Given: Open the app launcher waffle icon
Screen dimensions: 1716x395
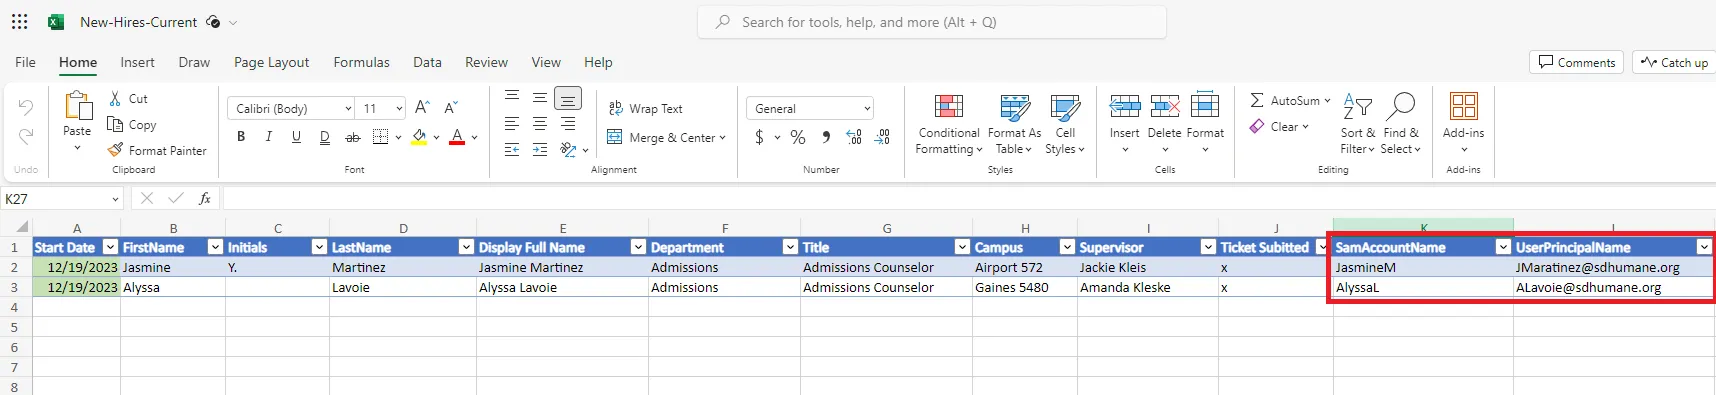Looking at the screenshot, I should [19, 21].
